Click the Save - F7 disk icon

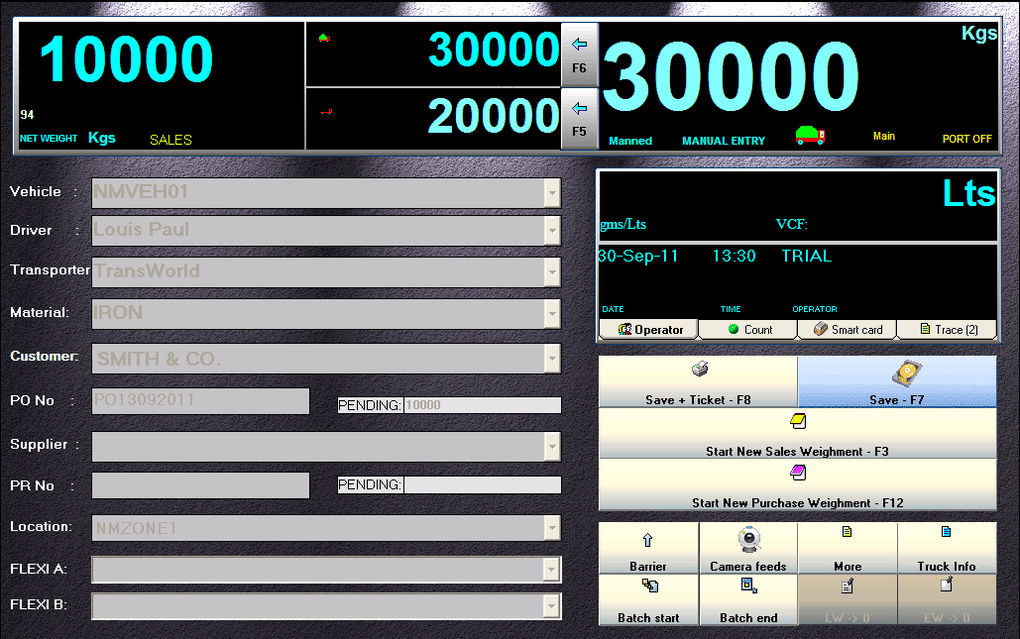coord(907,374)
